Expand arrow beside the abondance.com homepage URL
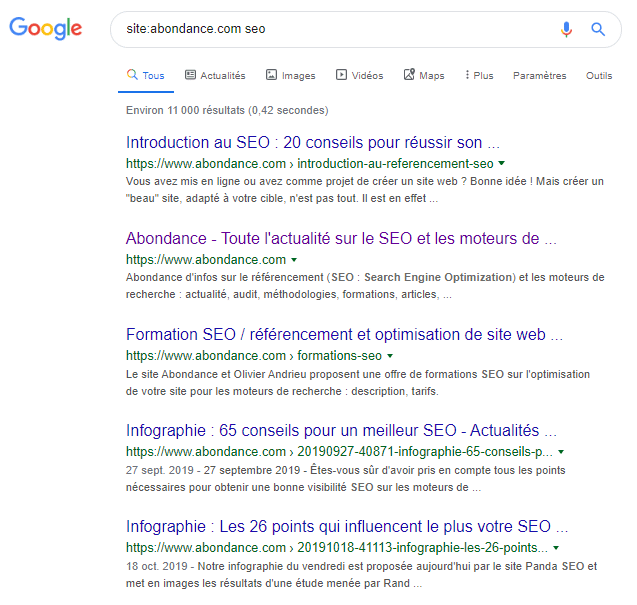 294,260
